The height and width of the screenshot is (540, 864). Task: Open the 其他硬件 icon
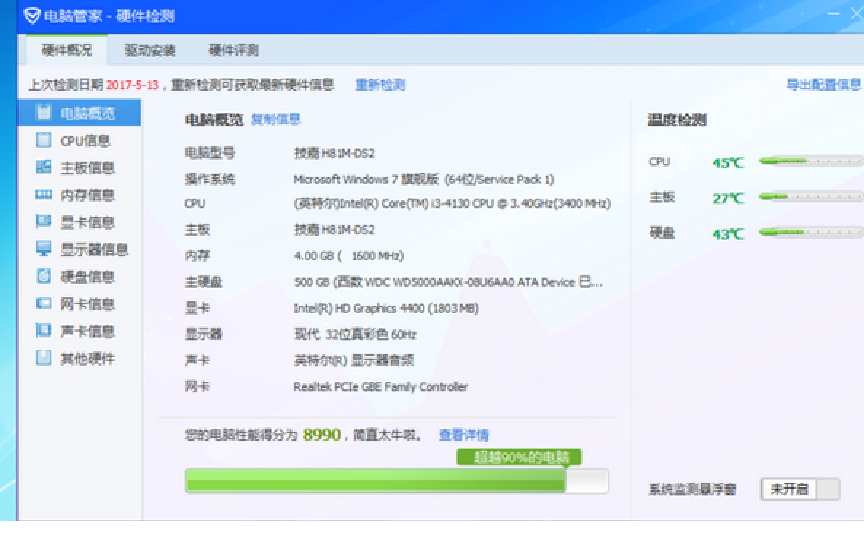(44, 358)
